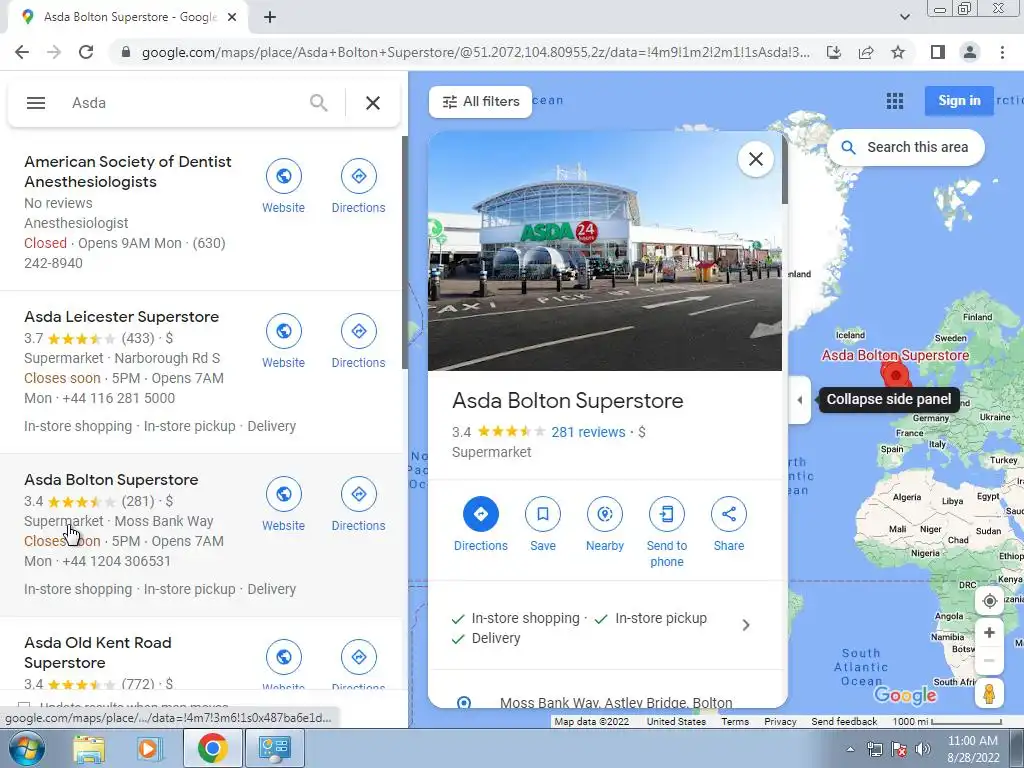Get Directions to Asda Leicester Superstore

point(359,342)
